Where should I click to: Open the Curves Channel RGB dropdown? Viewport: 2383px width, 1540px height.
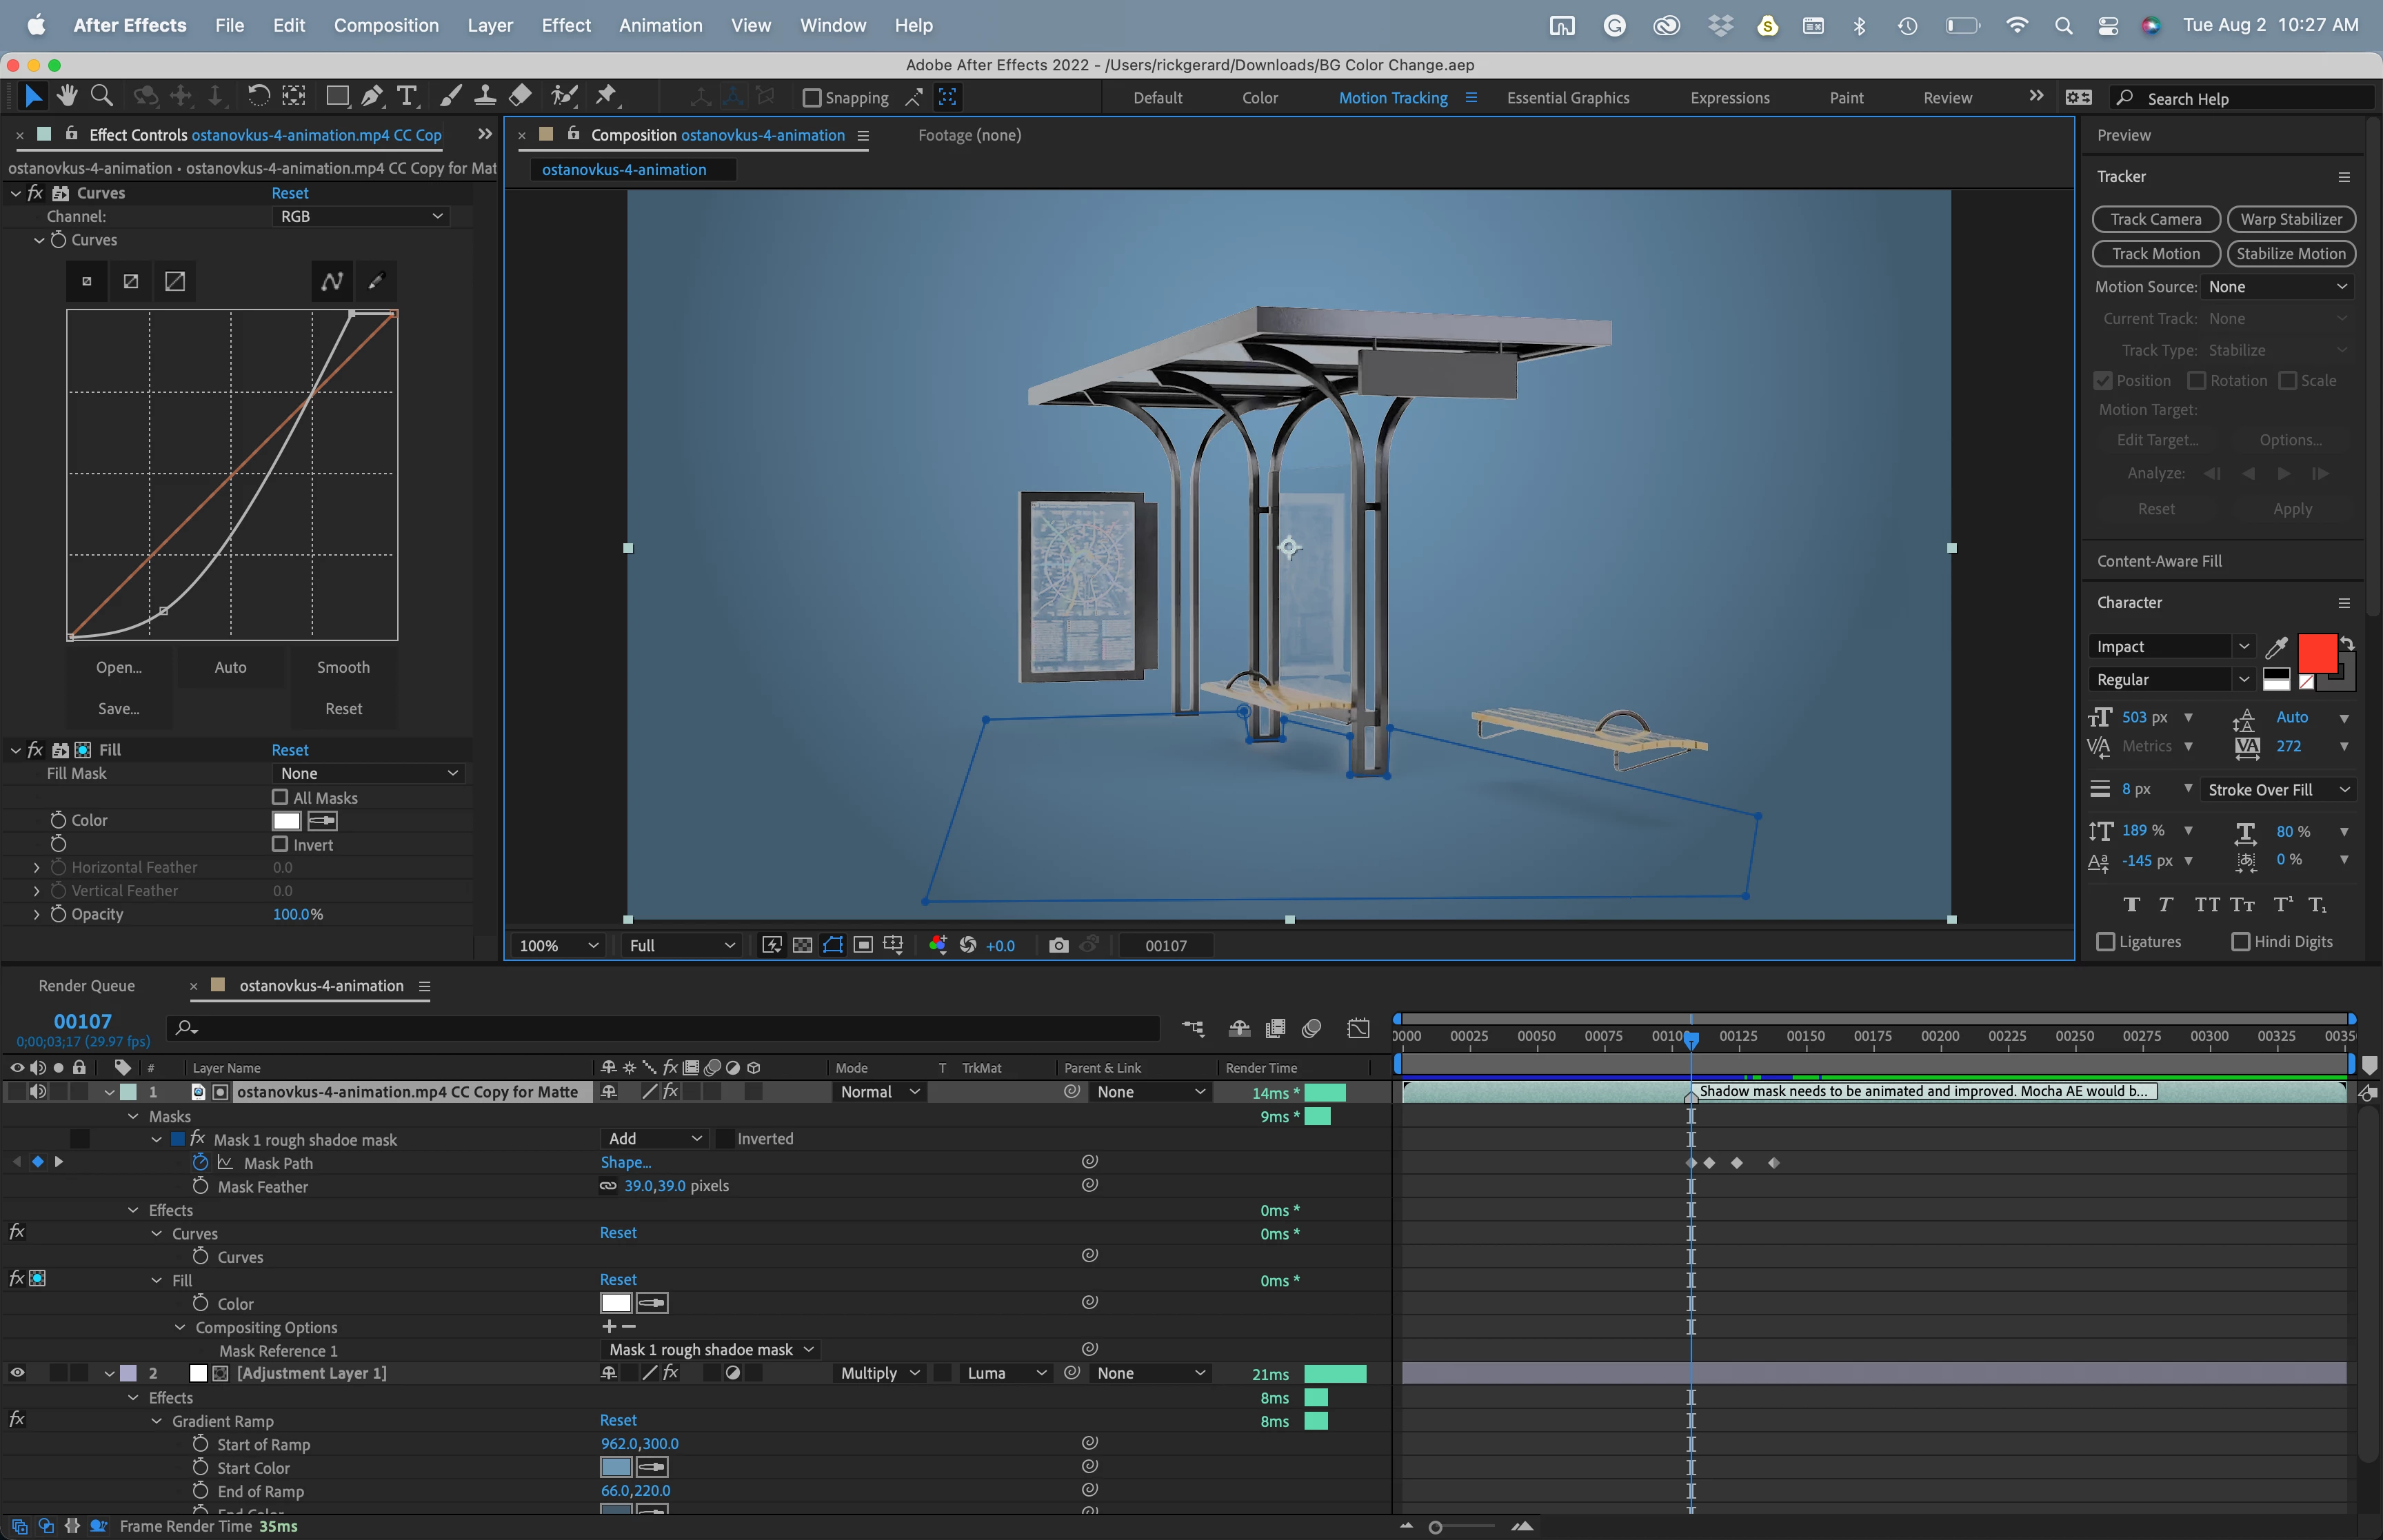click(x=360, y=217)
